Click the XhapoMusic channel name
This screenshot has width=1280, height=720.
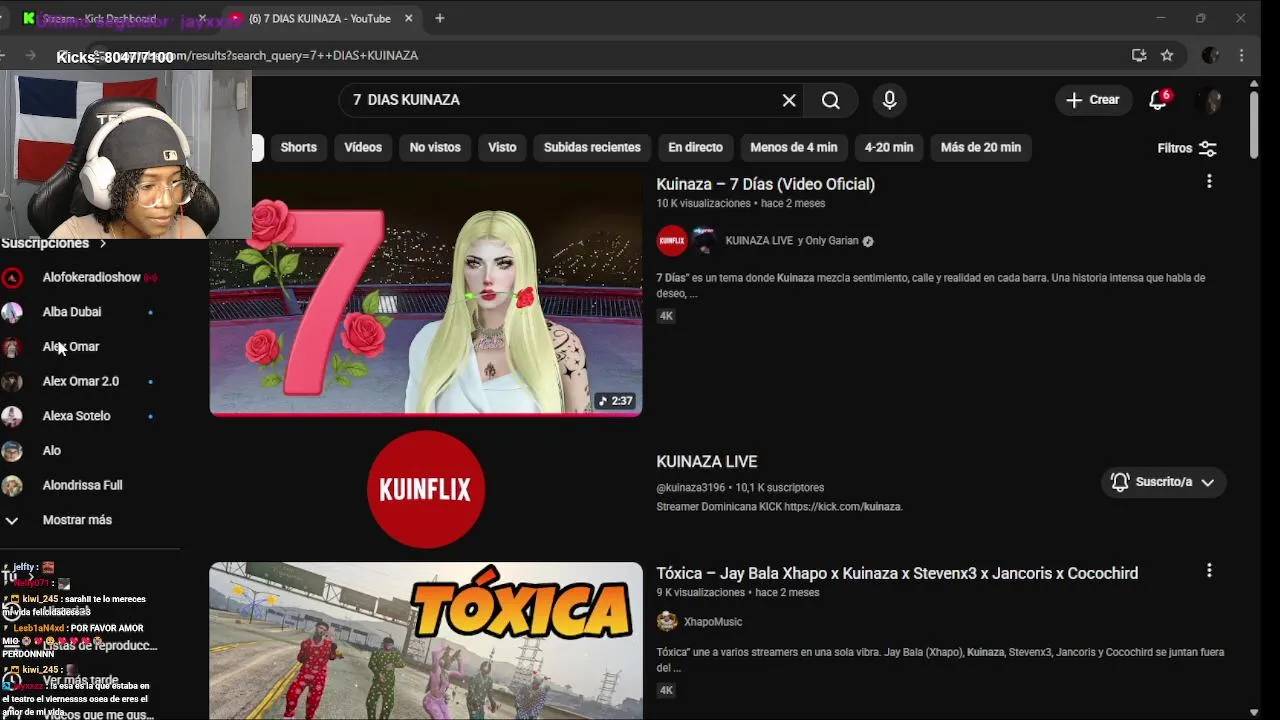(x=713, y=622)
